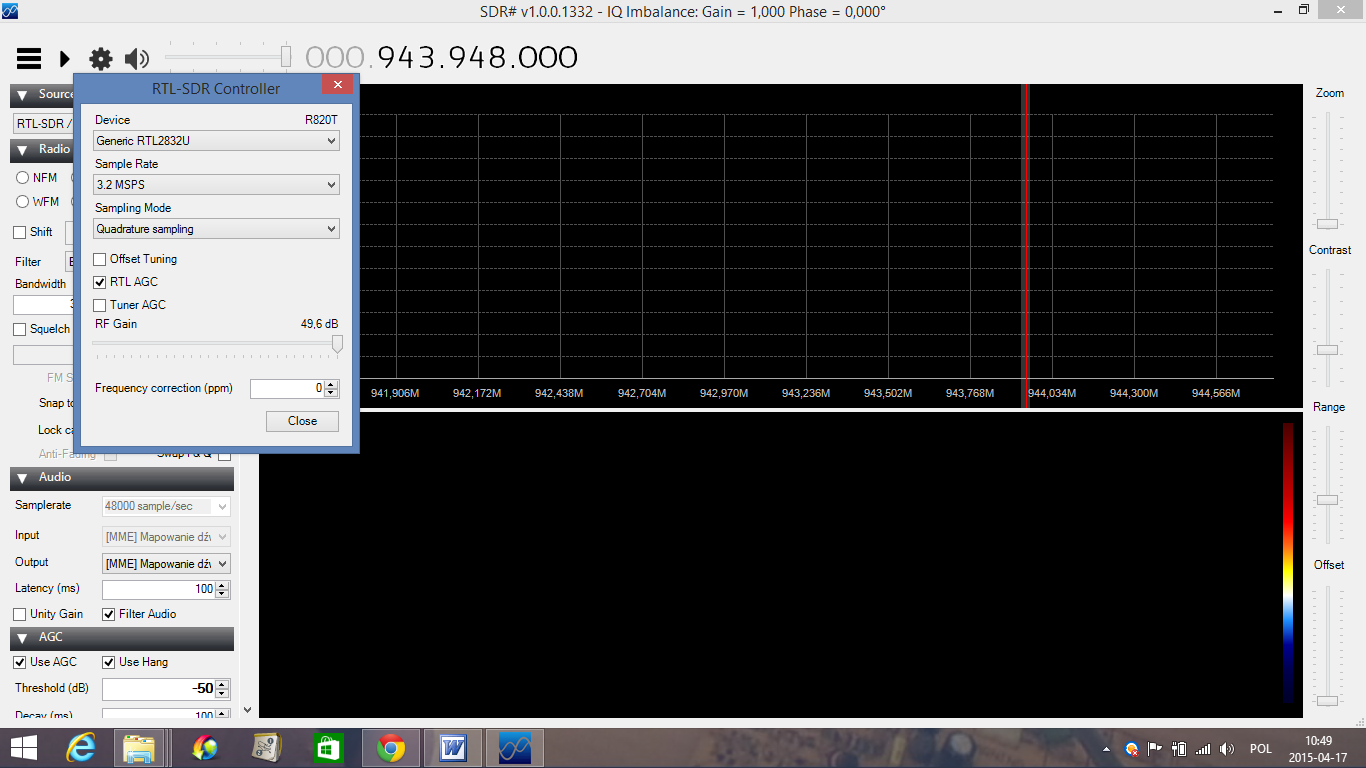Uncheck the Filter Audio checkbox

pyautogui.click(x=109, y=614)
